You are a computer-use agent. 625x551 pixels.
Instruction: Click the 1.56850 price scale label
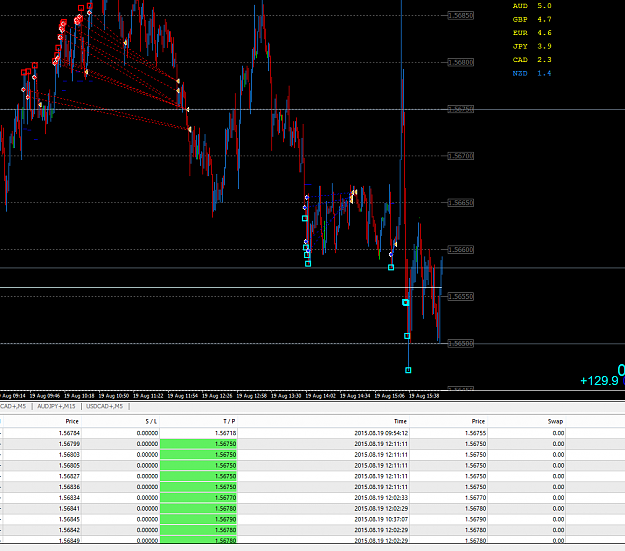(x=461, y=16)
